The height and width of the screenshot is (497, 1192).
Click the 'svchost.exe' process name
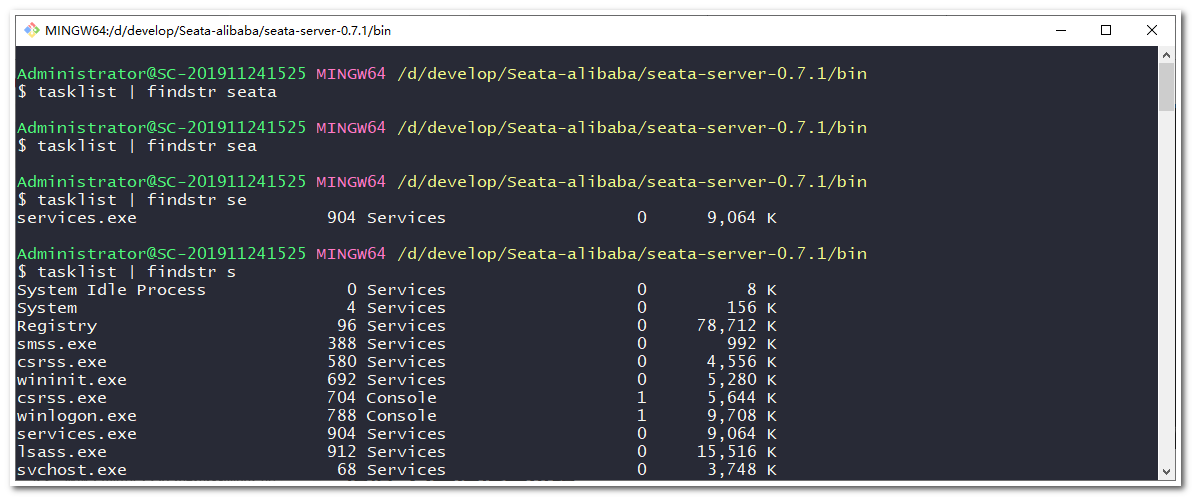point(71,470)
